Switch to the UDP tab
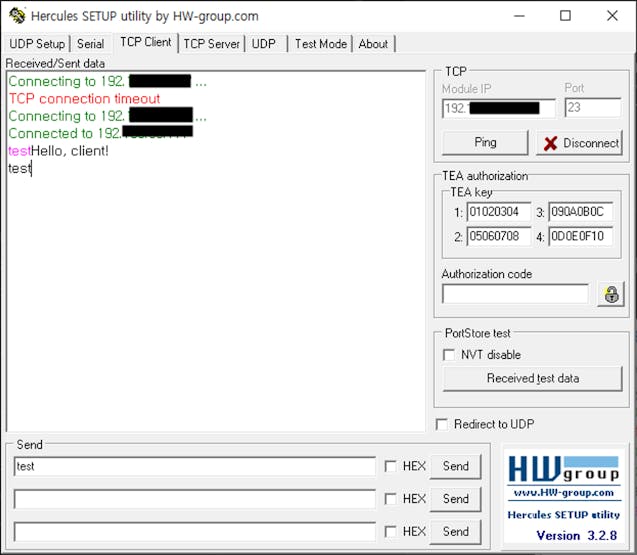Screen dimensions: 637x555 pyautogui.click(x=264, y=43)
